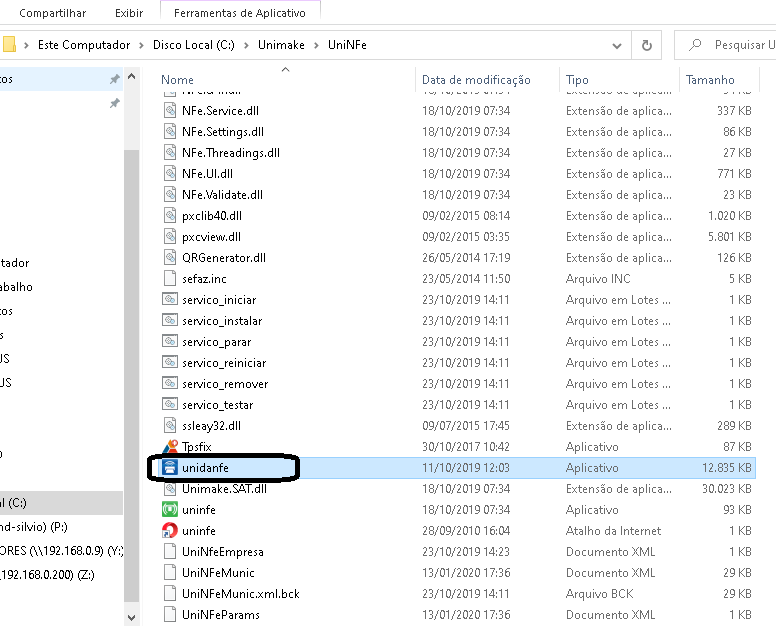This screenshot has width=776, height=631.
Task: Open the Exibir ribbon tab
Action: point(129,13)
